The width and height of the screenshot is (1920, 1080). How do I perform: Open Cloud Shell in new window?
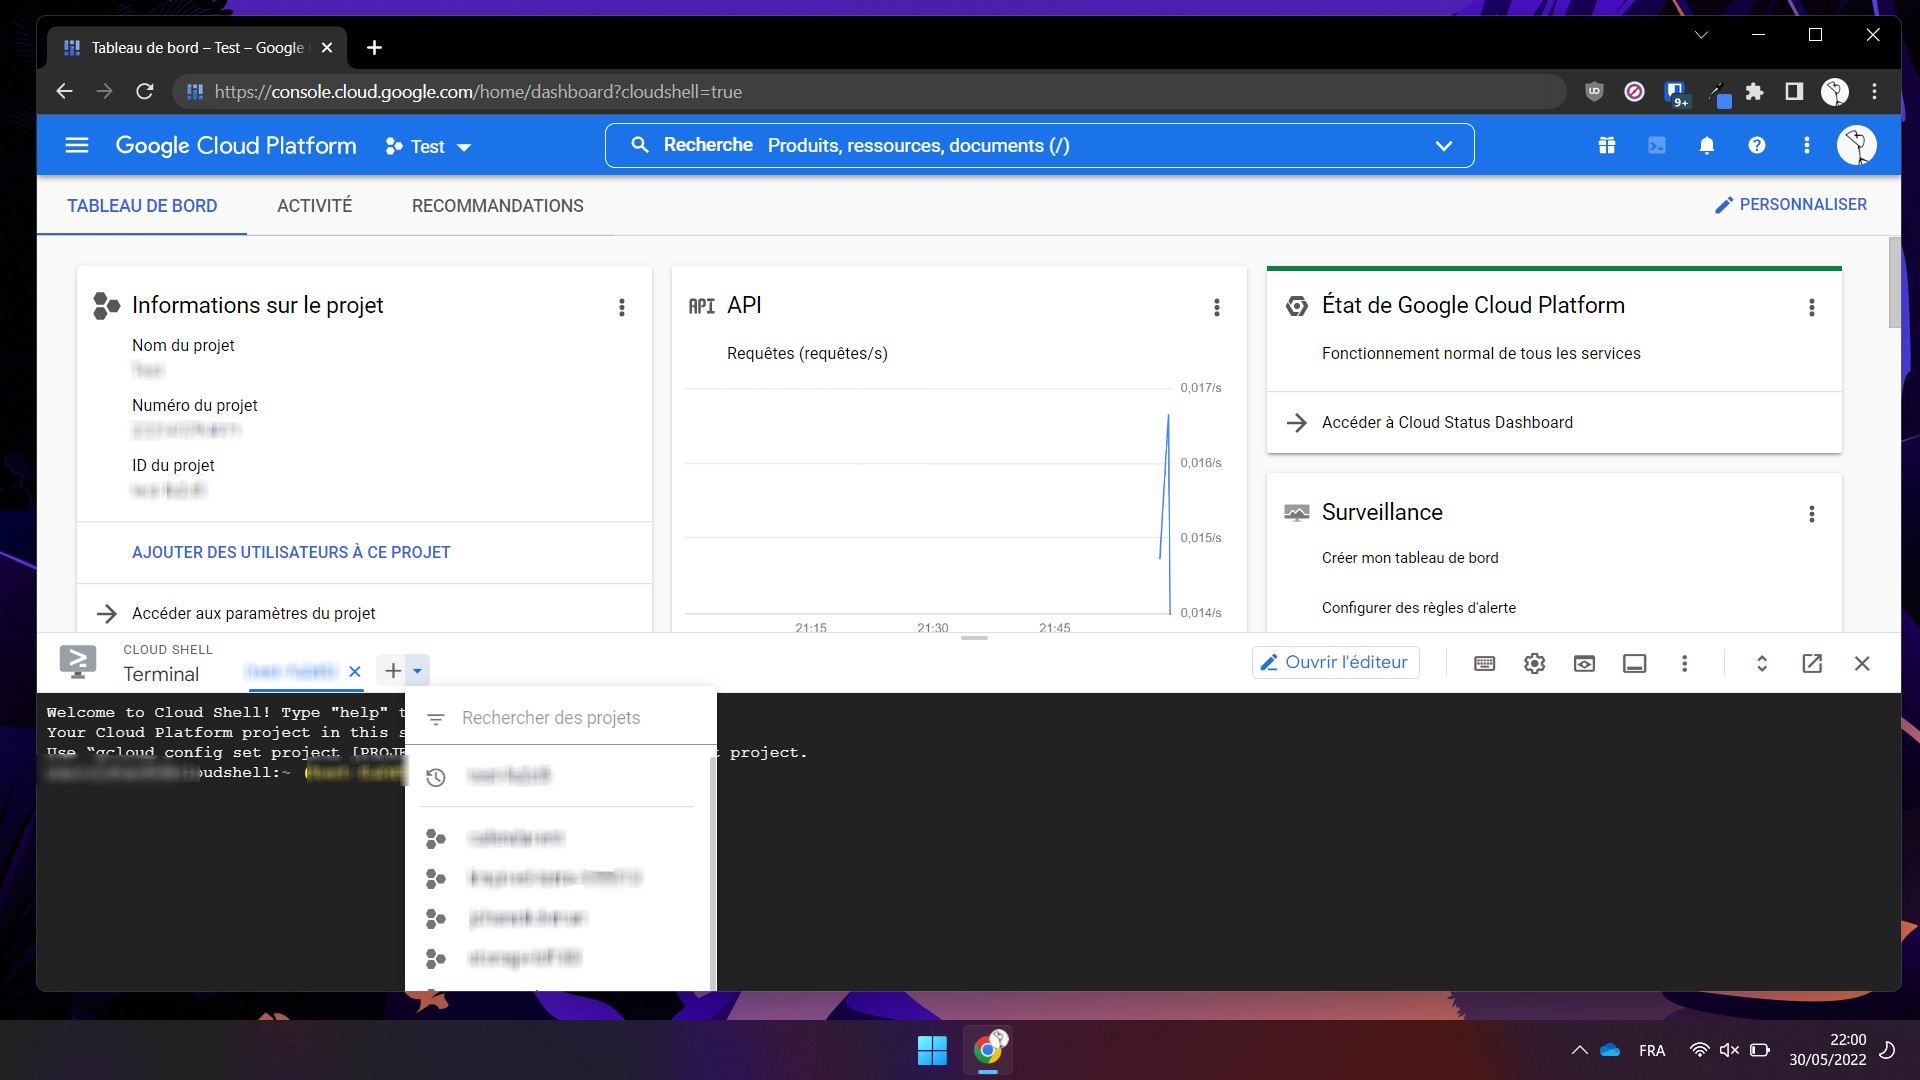coord(1812,664)
